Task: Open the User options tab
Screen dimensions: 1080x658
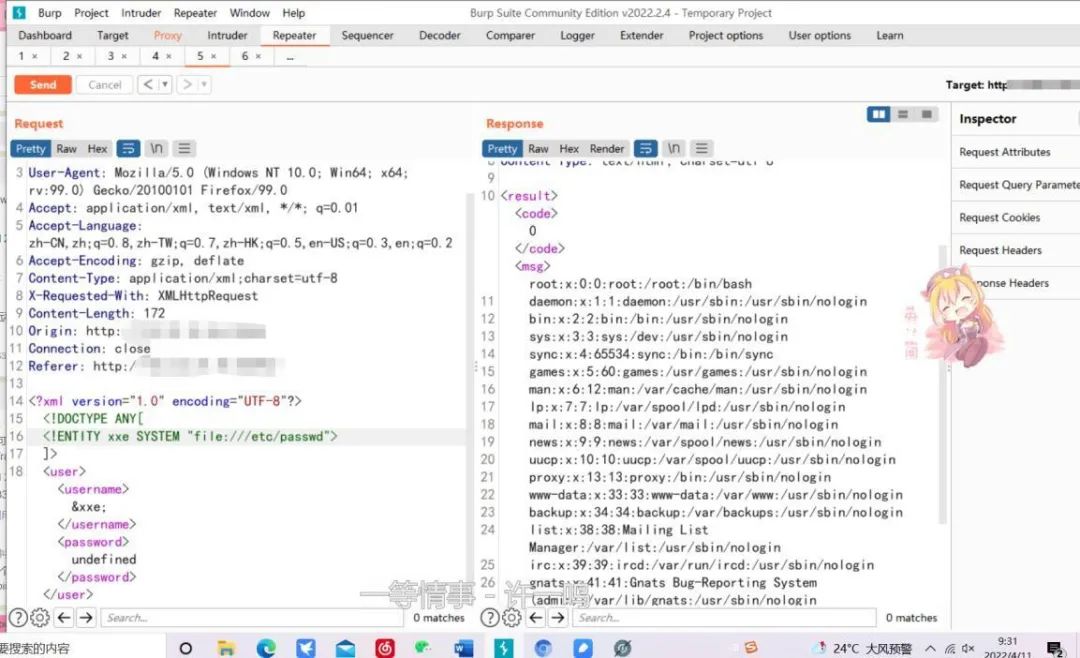Action: 820,35
